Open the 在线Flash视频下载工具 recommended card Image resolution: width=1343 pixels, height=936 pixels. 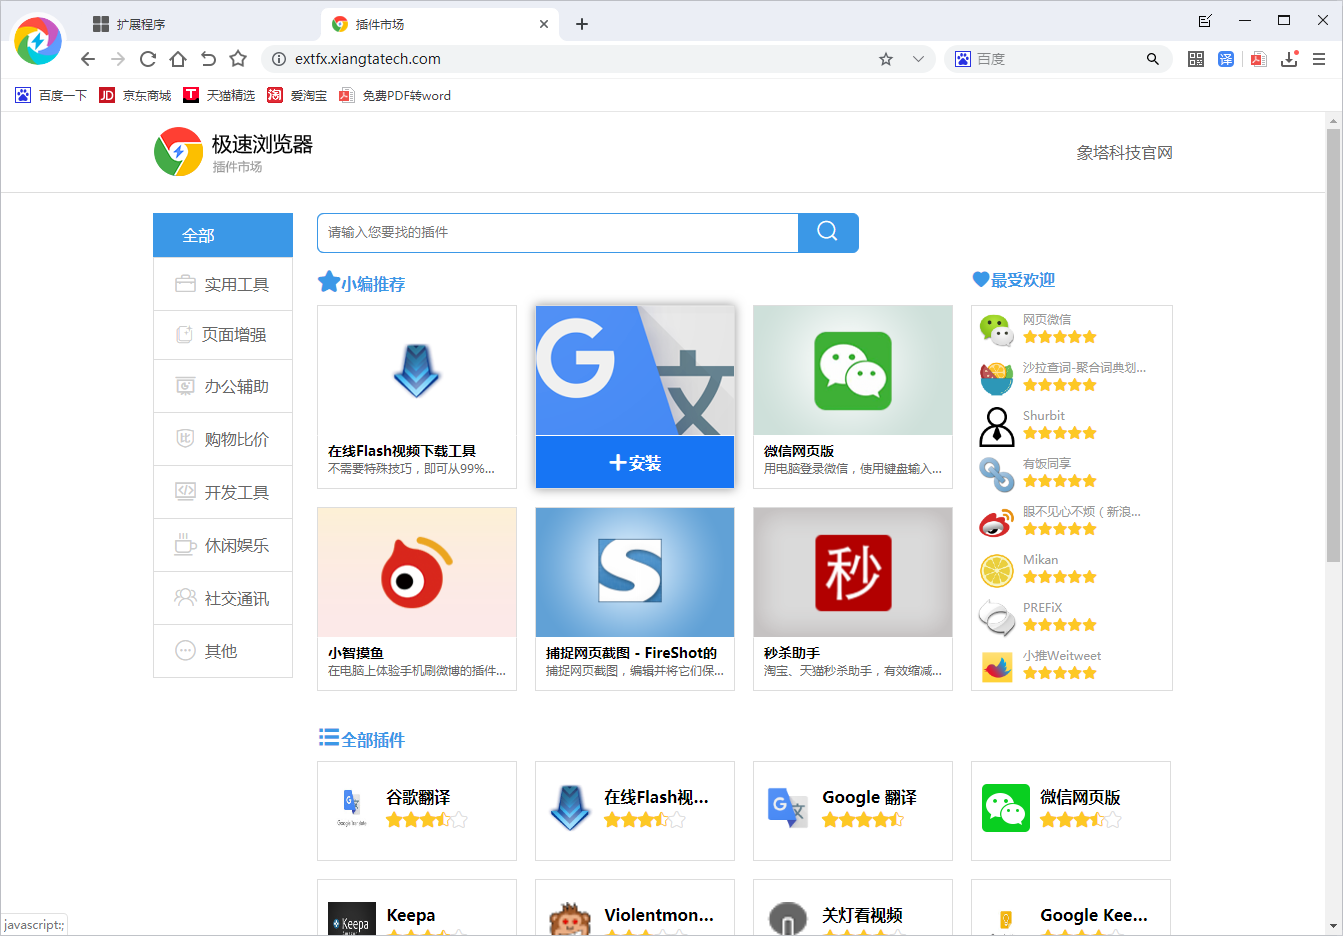(x=417, y=397)
